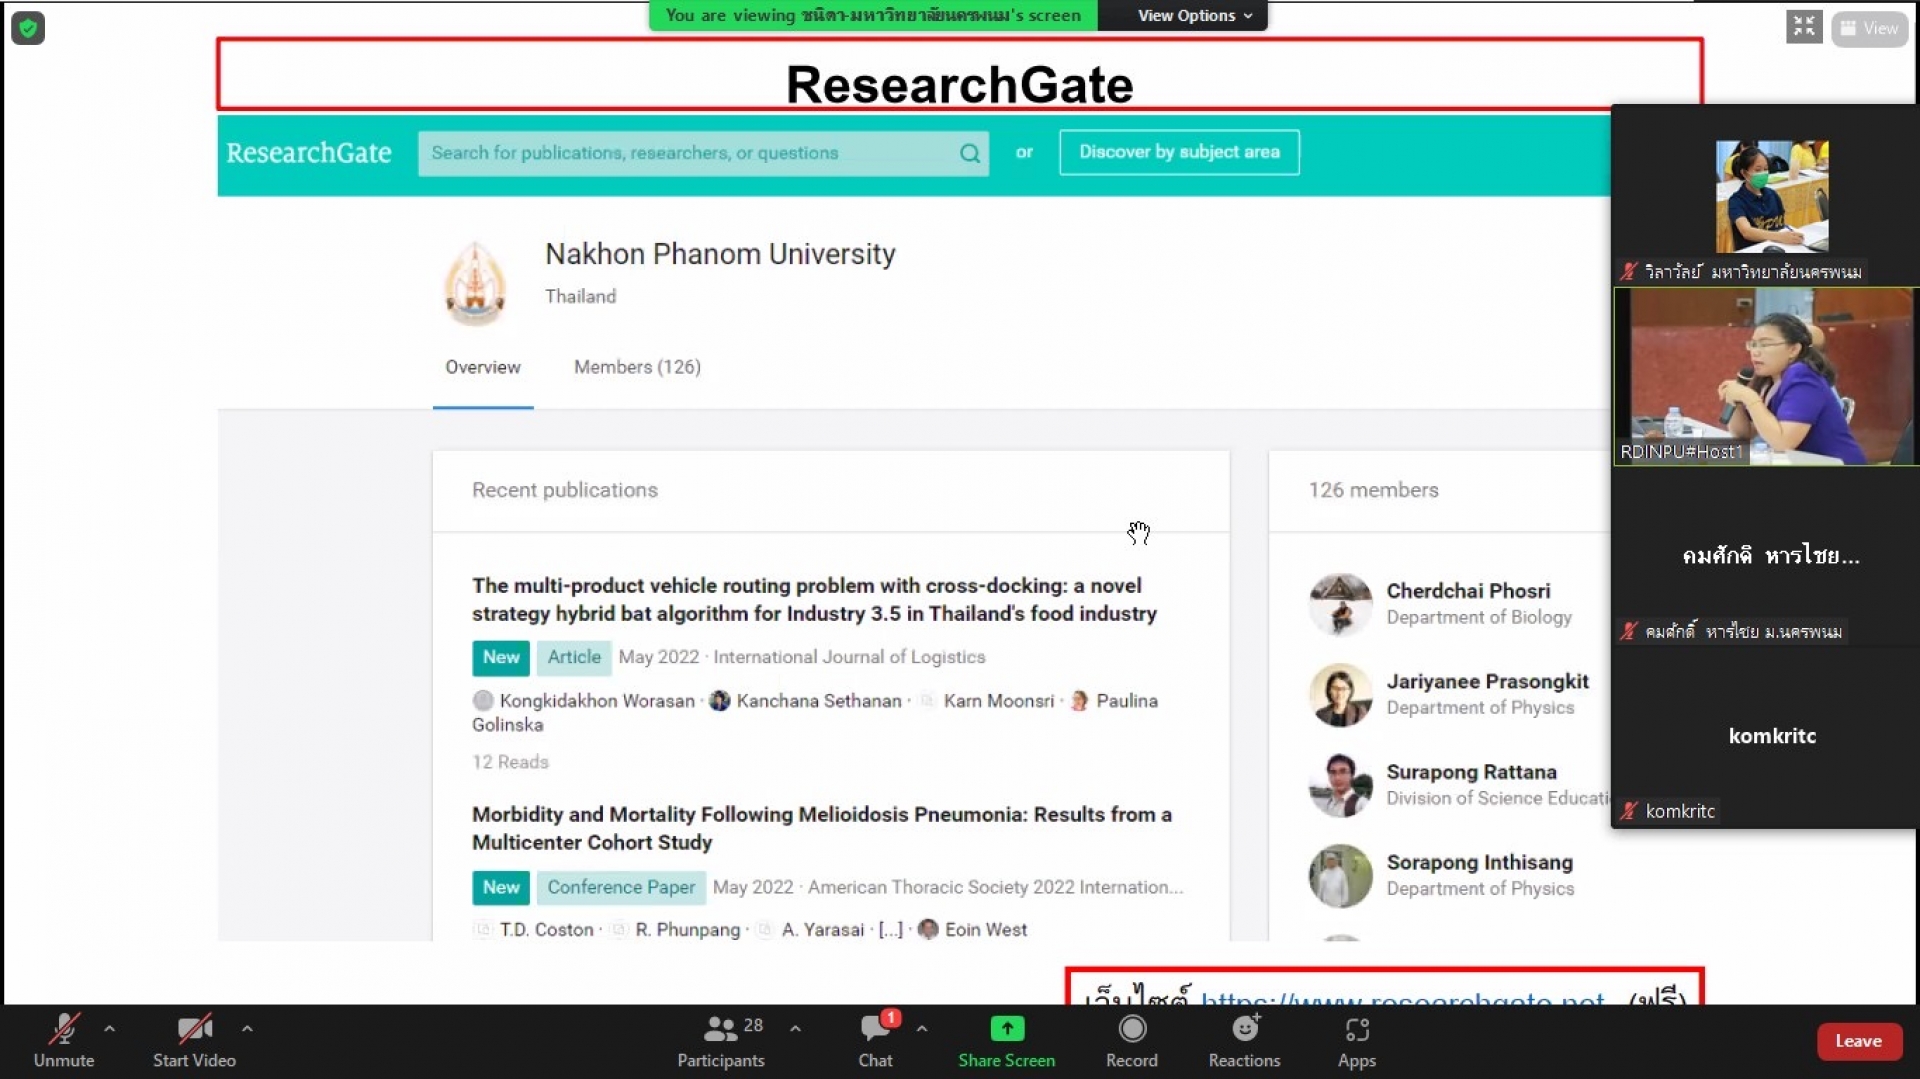1920x1079 pixels.
Task: Click the 126 members heading
Action: [1373, 490]
